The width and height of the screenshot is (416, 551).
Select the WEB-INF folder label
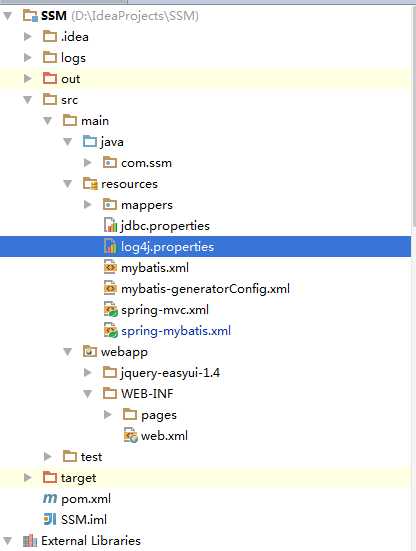click(x=147, y=394)
